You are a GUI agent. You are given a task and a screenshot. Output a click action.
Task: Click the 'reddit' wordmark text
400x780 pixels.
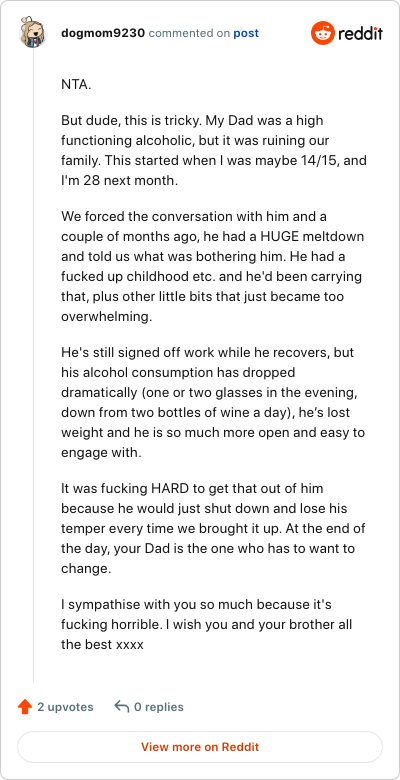361,34
